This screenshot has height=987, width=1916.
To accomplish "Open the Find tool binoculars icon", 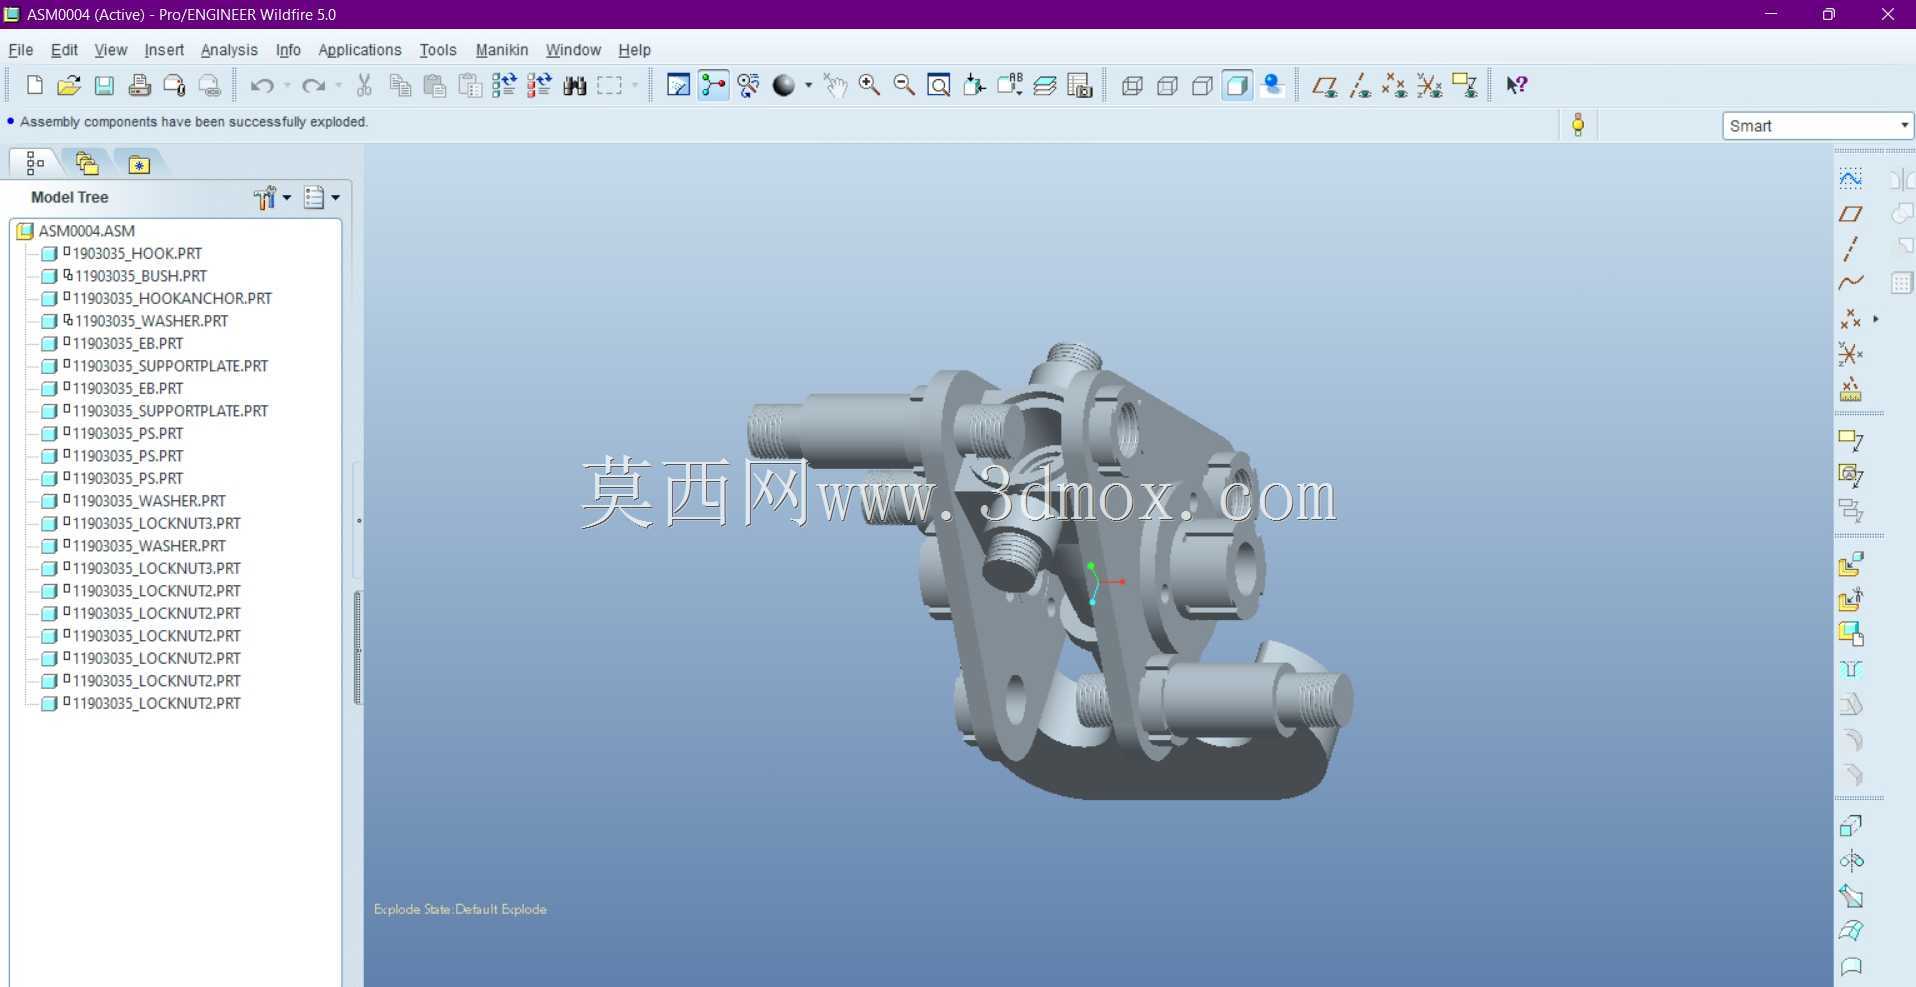I will pyautogui.click(x=574, y=86).
